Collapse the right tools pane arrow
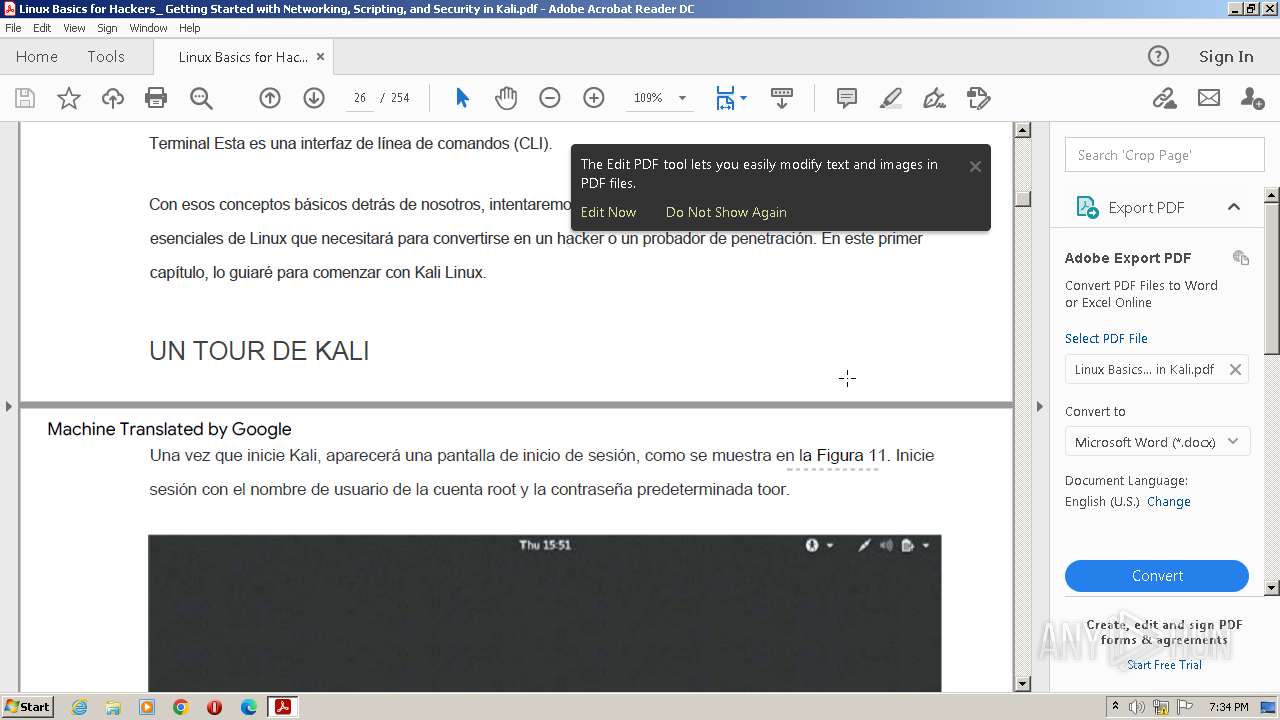This screenshot has width=1280, height=720. [x=1039, y=406]
